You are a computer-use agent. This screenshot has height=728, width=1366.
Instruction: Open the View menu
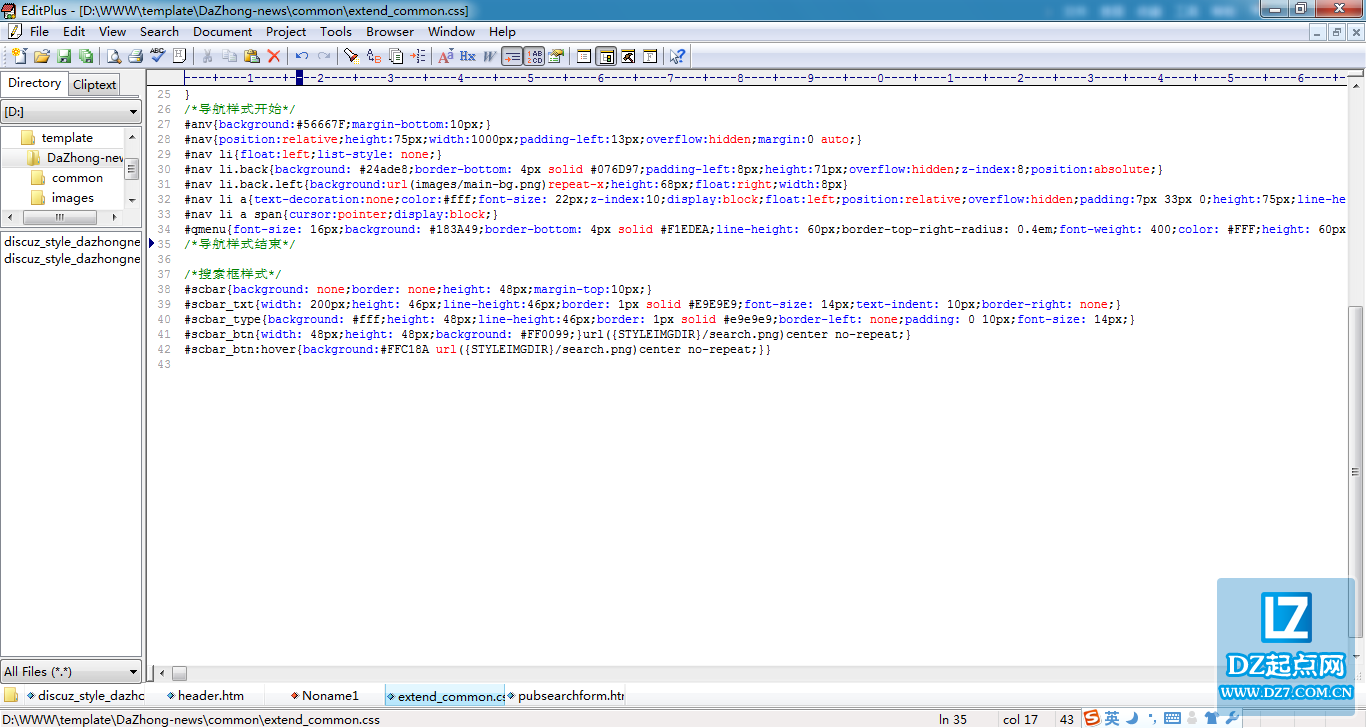coord(113,31)
